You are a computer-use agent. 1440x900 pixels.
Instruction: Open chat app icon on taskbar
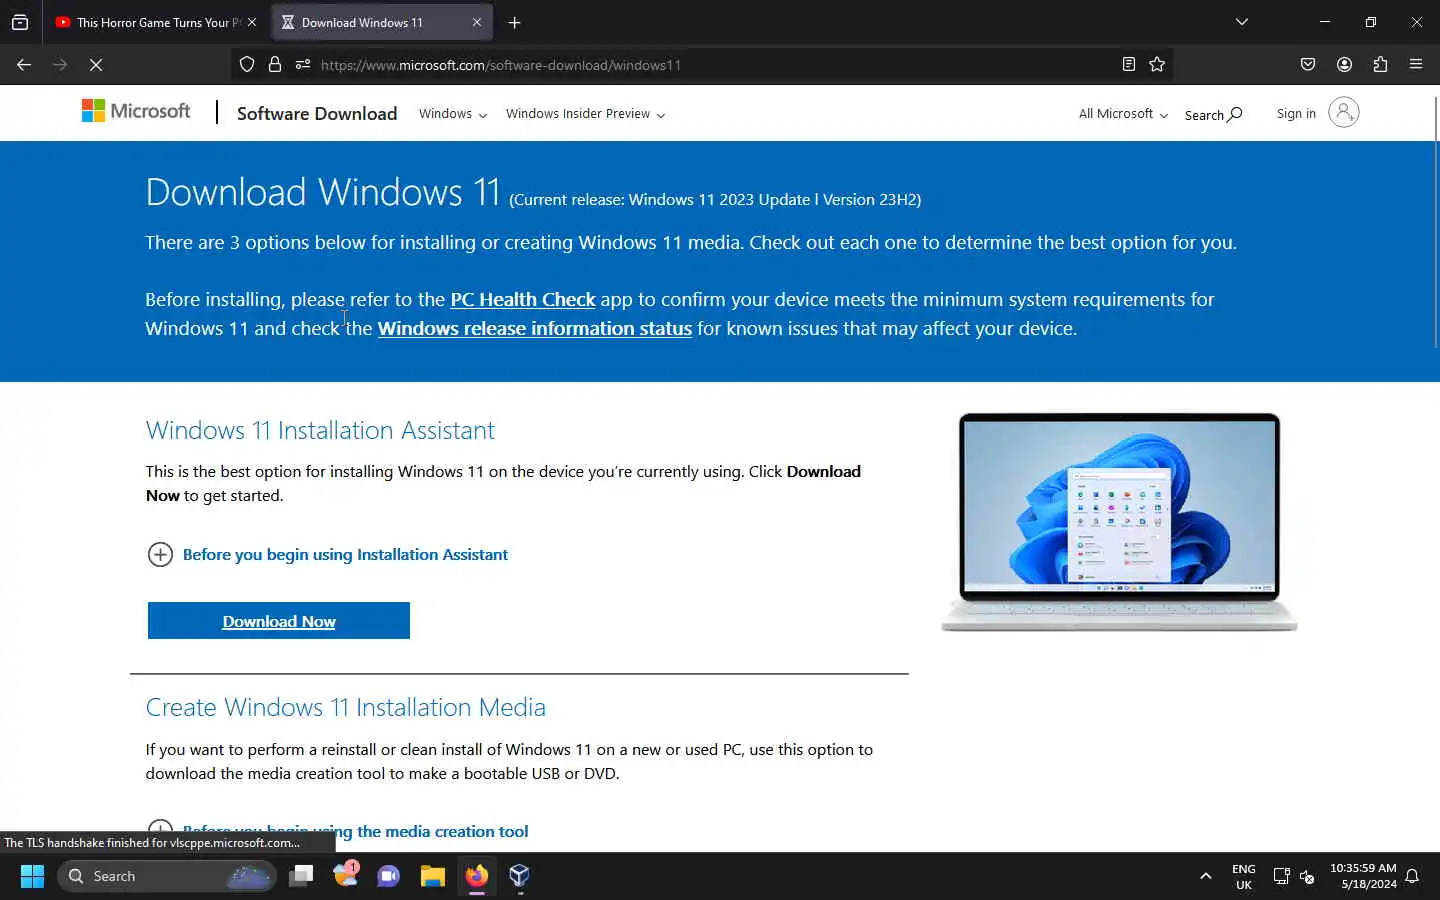(388, 876)
